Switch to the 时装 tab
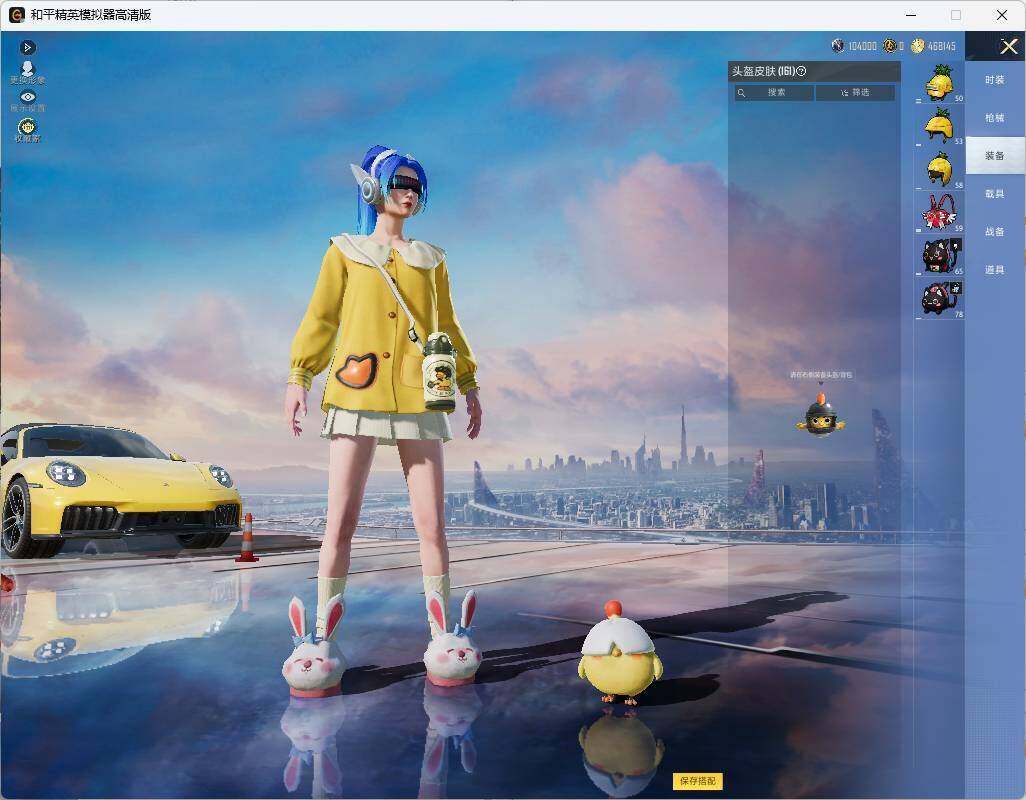The height and width of the screenshot is (800, 1026). tap(995, 80)
